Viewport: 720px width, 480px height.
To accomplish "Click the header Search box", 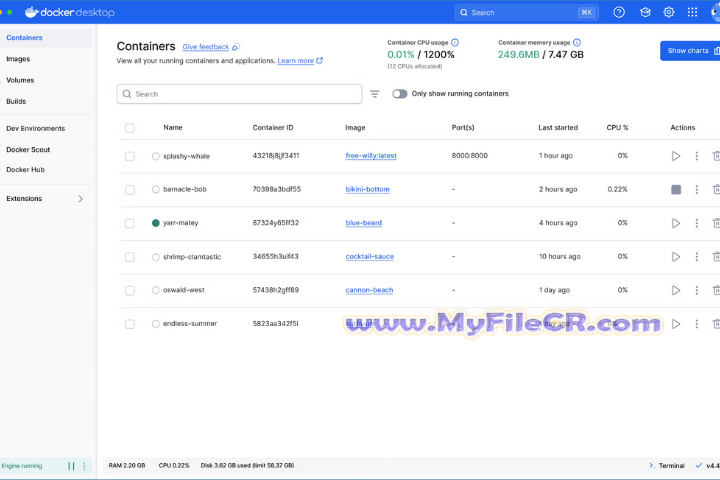I will [527, 12].
